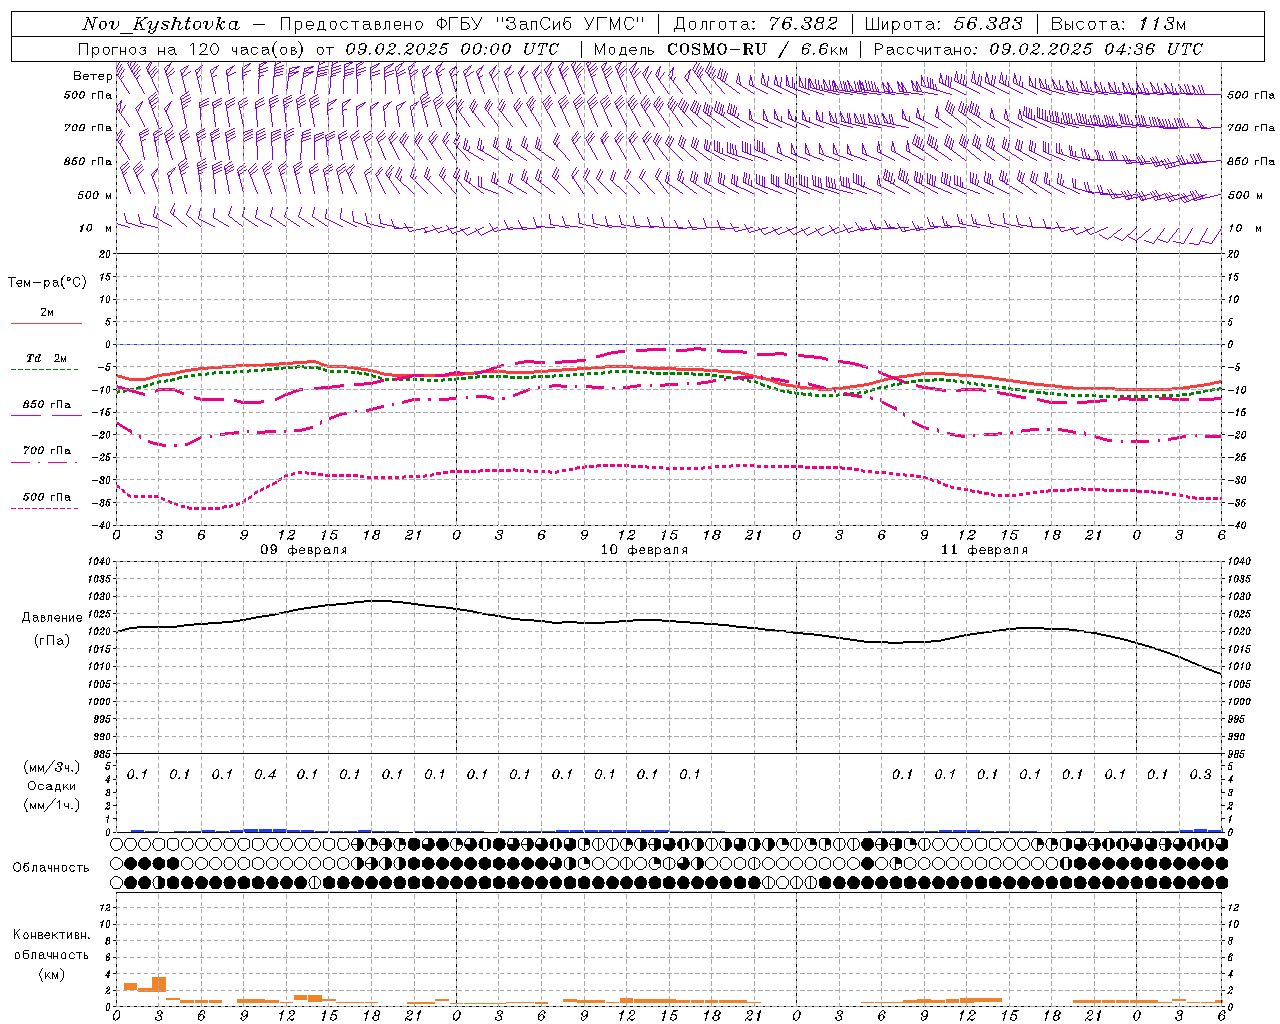Click the dashed line sample under 700 гПа legend

(x=44, y=462)
